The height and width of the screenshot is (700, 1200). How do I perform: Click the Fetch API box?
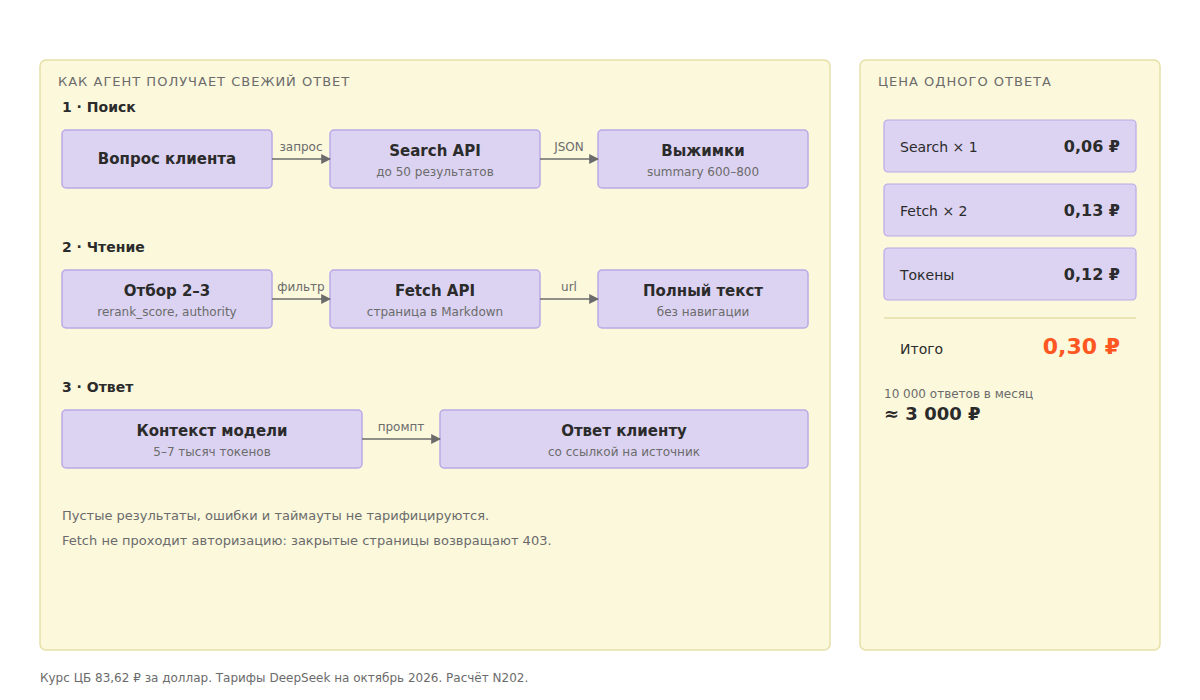(x=435, y=299)
